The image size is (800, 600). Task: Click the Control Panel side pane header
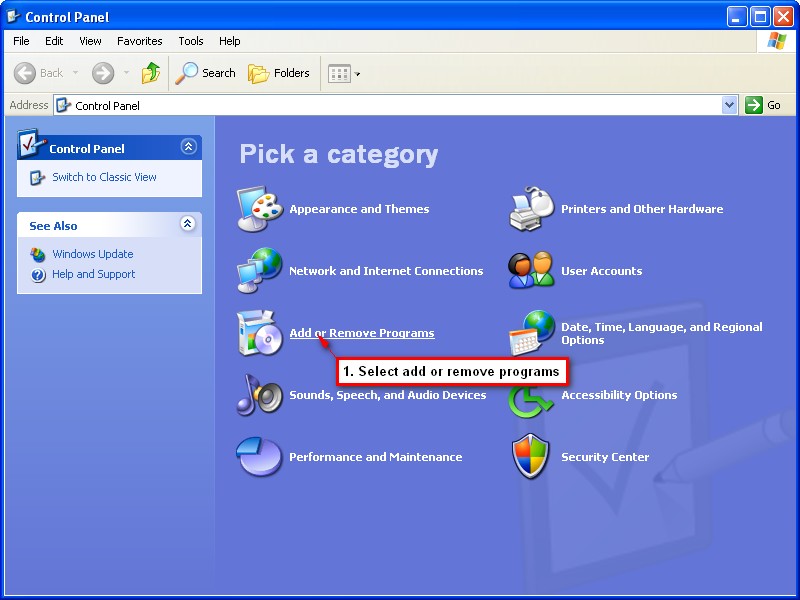(x=109, y=147)
